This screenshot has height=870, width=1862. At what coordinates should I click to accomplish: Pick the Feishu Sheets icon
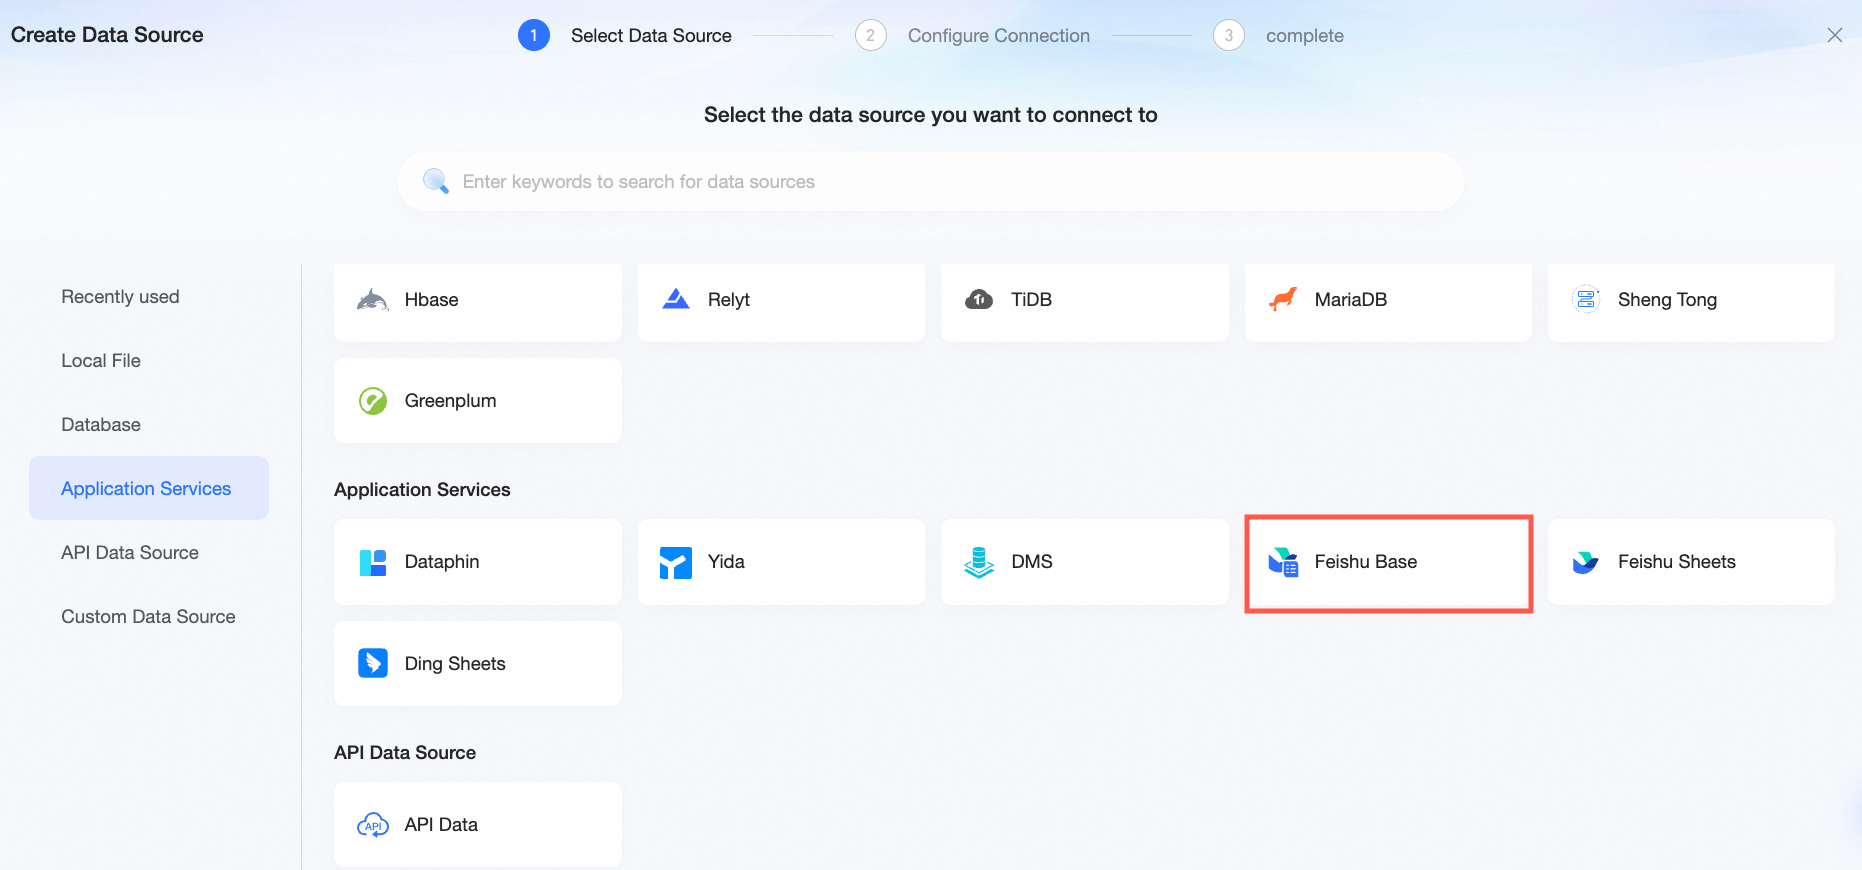pyautogui.click(x=1586, y=562)
